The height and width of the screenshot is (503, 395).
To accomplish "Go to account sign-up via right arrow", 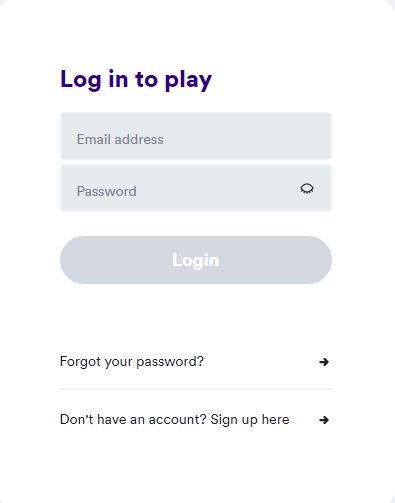I will [x=324, y=420].
